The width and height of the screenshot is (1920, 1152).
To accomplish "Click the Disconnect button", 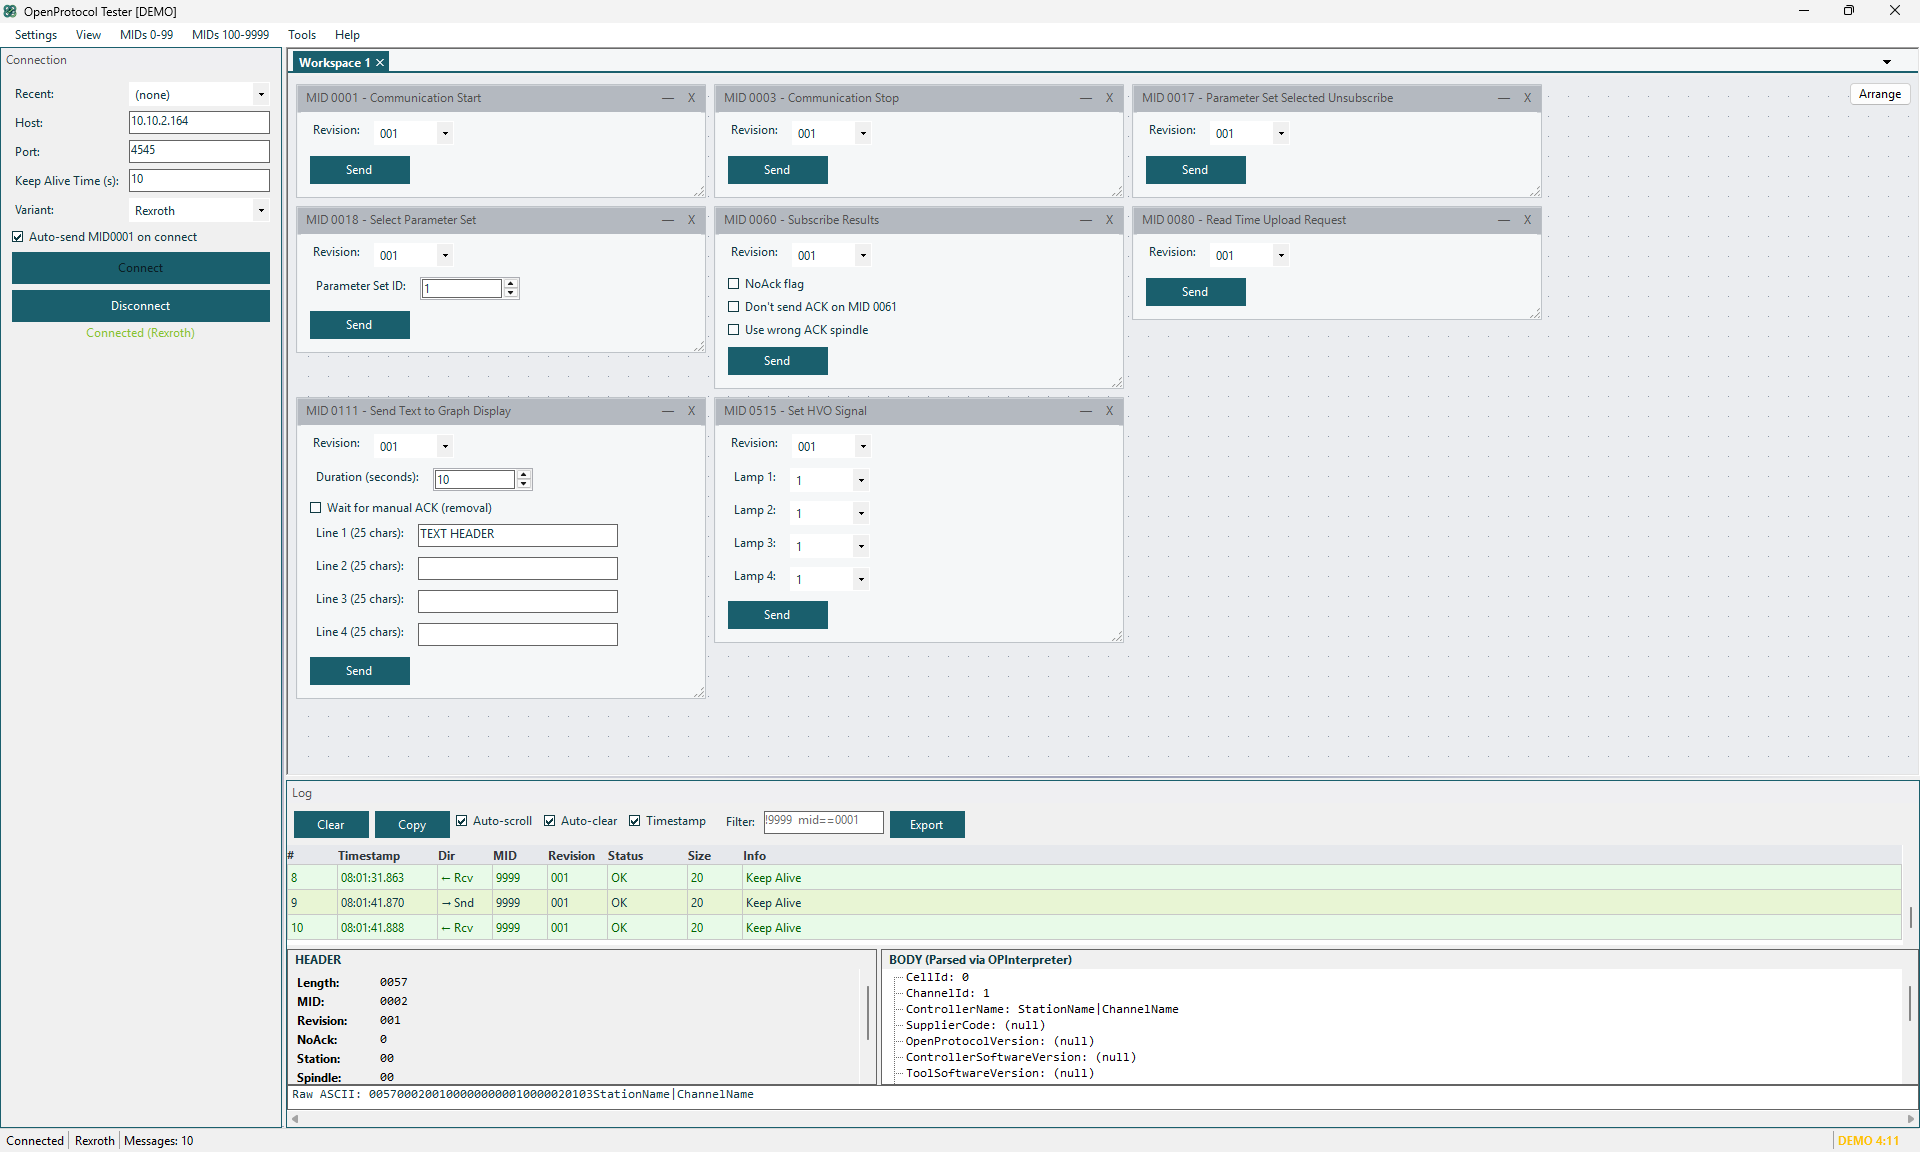I will point(141,306).
